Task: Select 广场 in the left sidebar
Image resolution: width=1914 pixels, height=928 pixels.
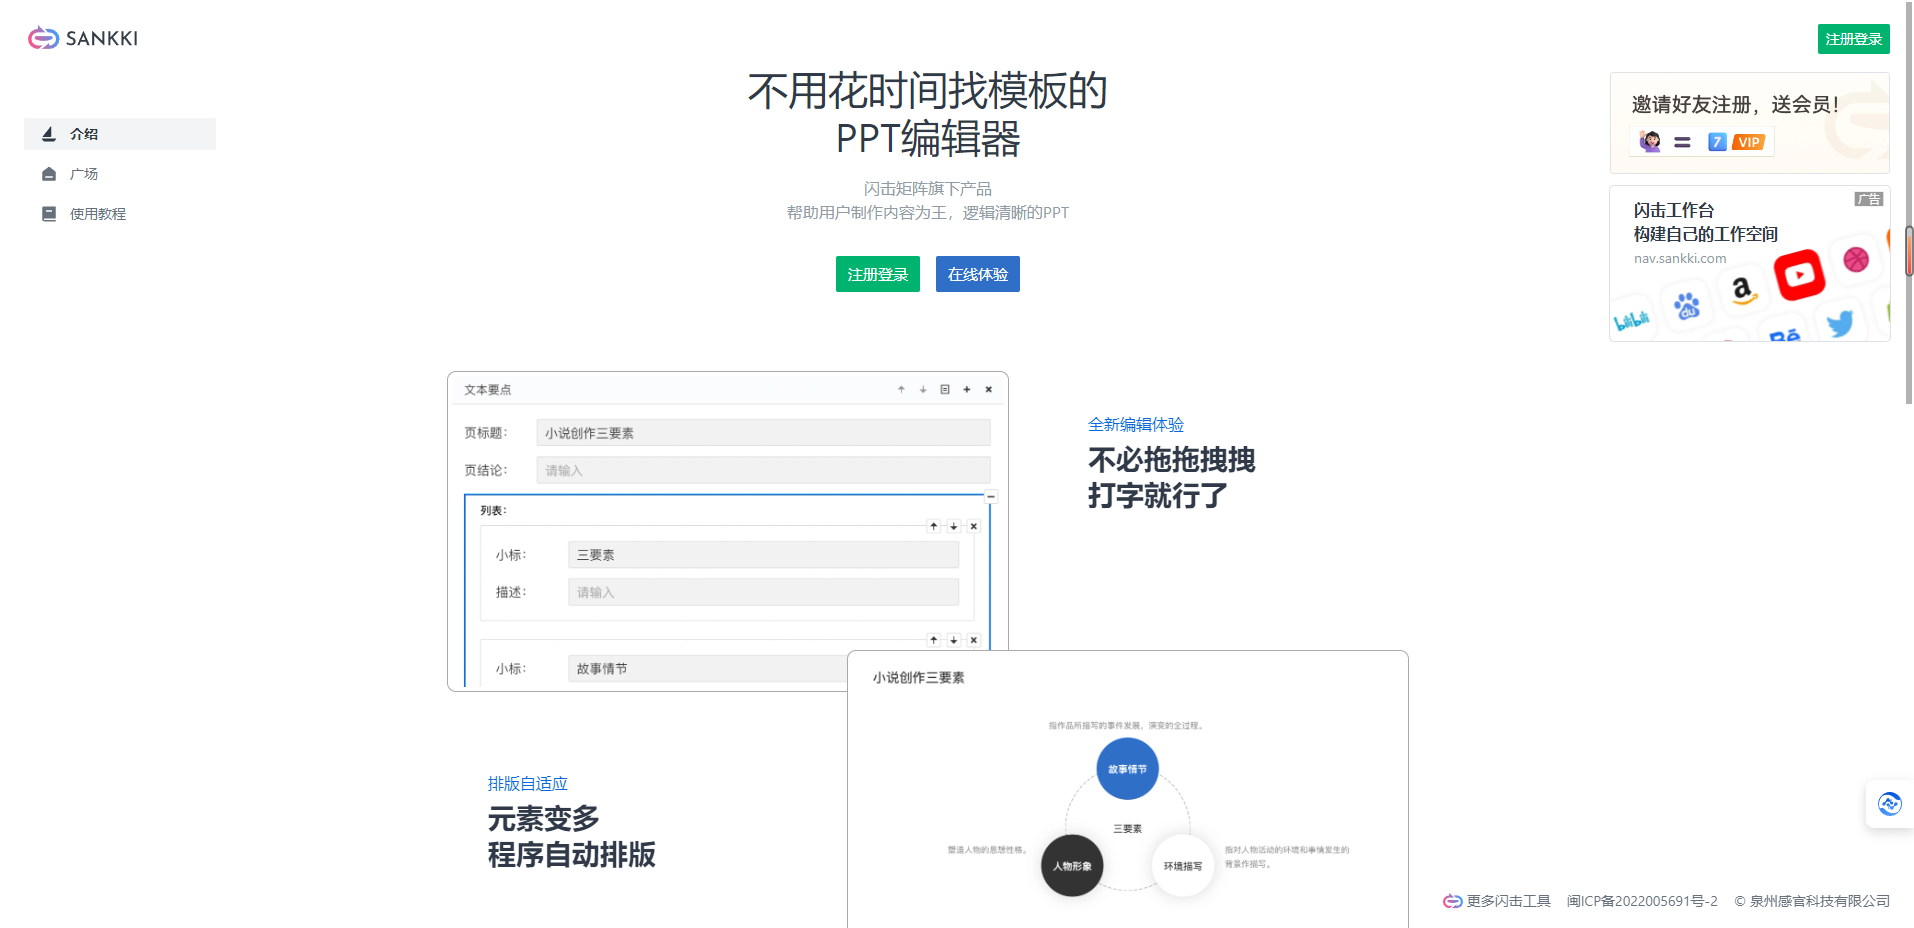Action: (84, 173)
